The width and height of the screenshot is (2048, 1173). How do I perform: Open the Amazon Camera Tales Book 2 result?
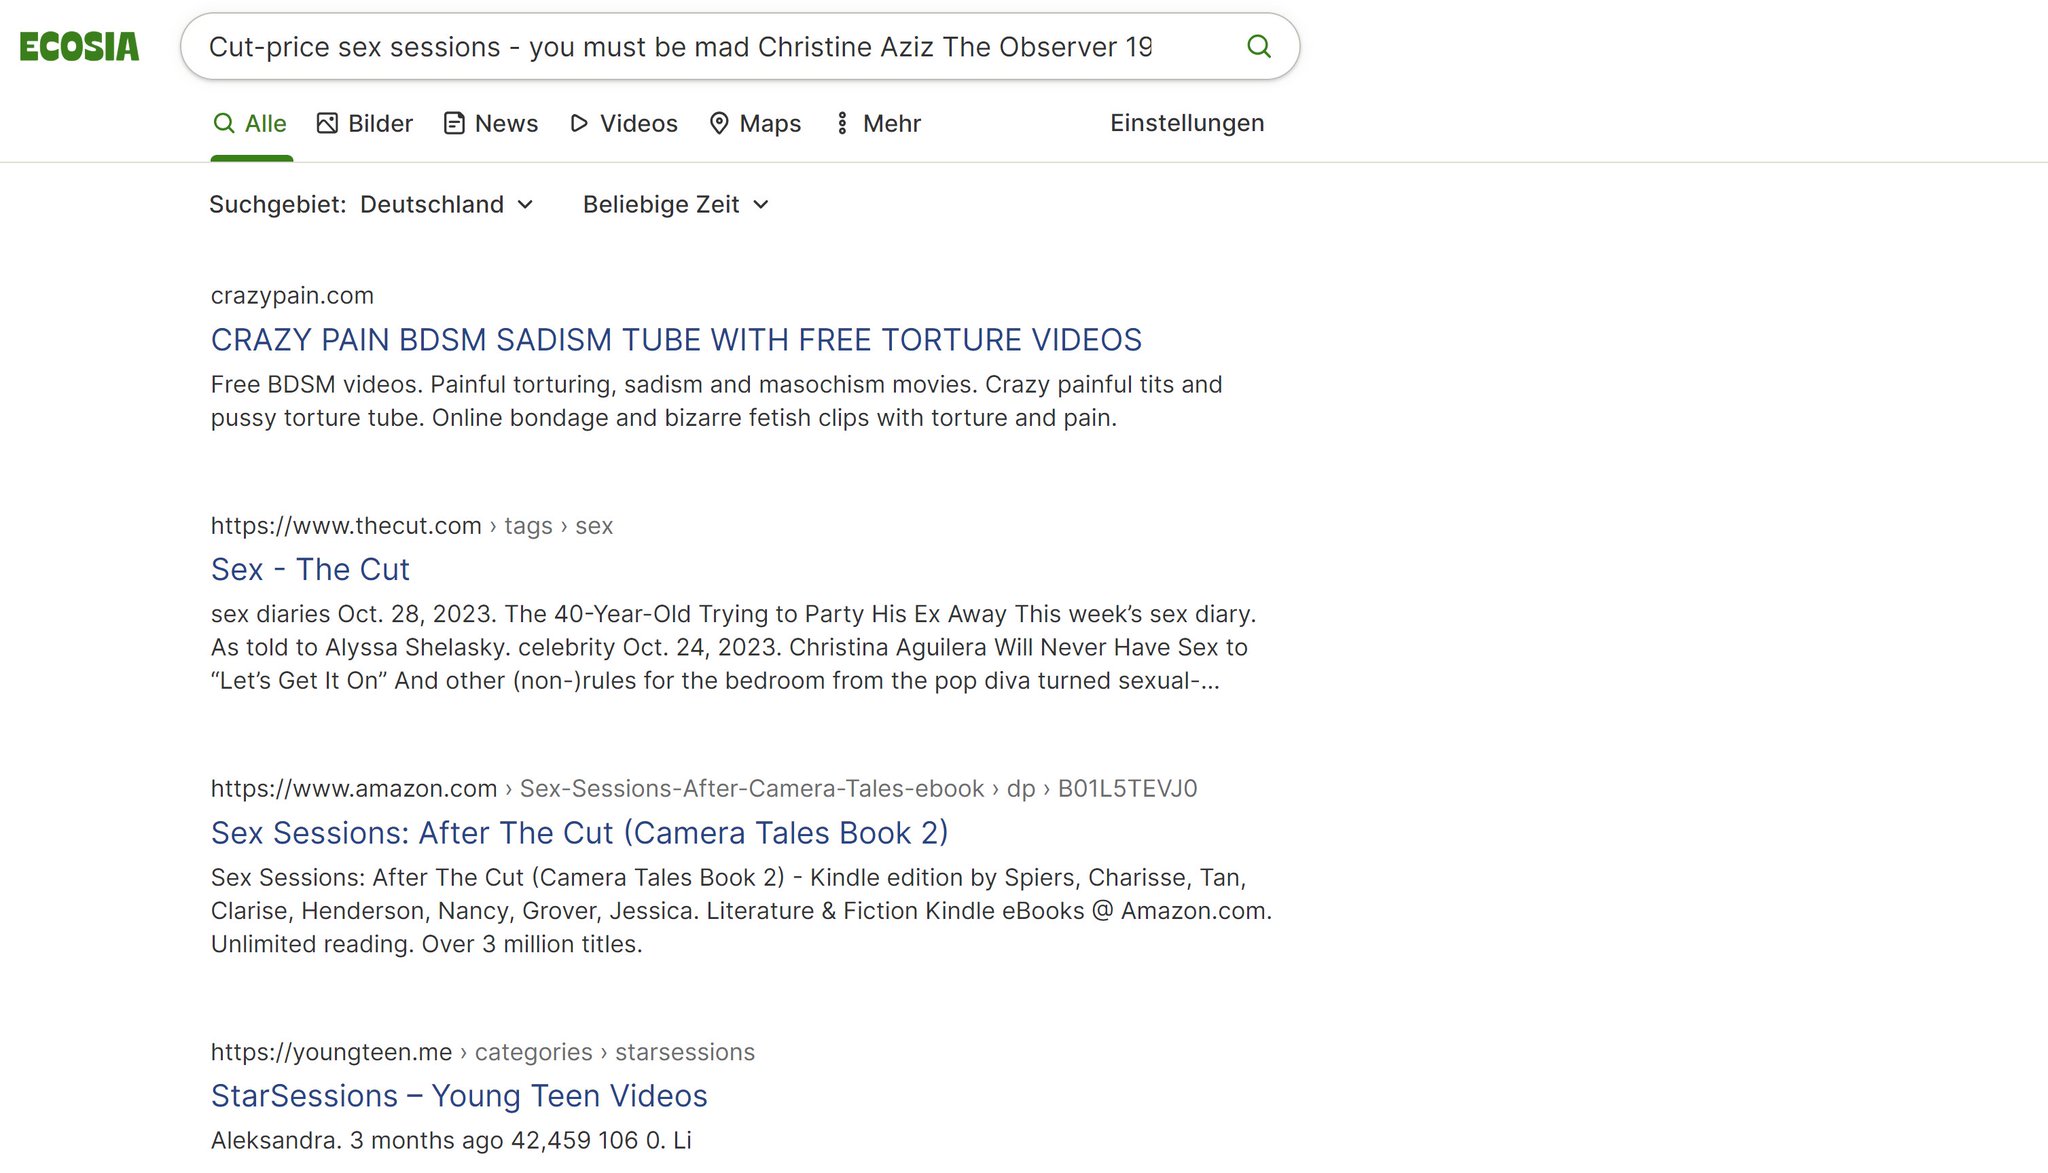pyautogui.click(x=579, y=832)
